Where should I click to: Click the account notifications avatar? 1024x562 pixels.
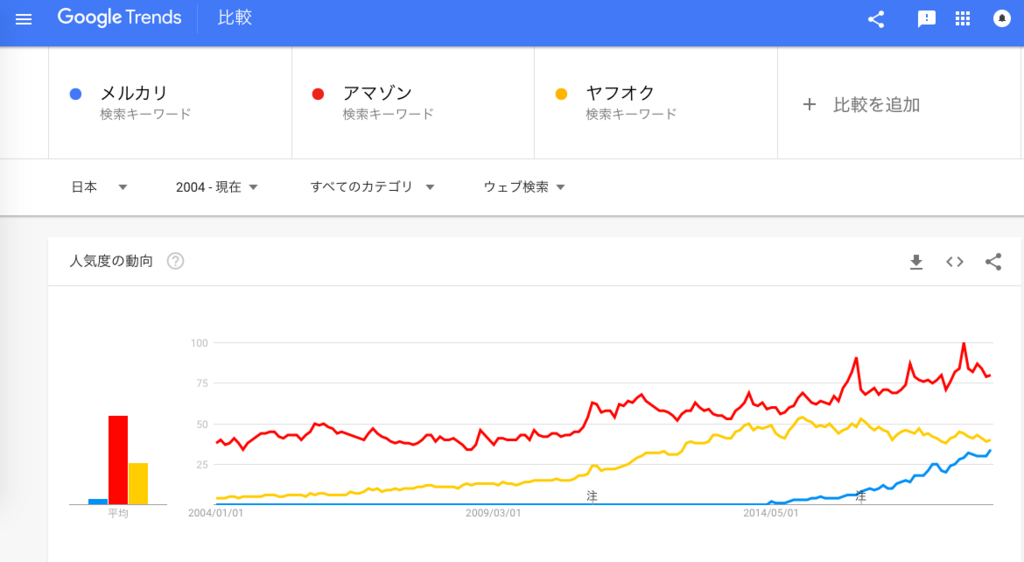(x=1002, y=18)
